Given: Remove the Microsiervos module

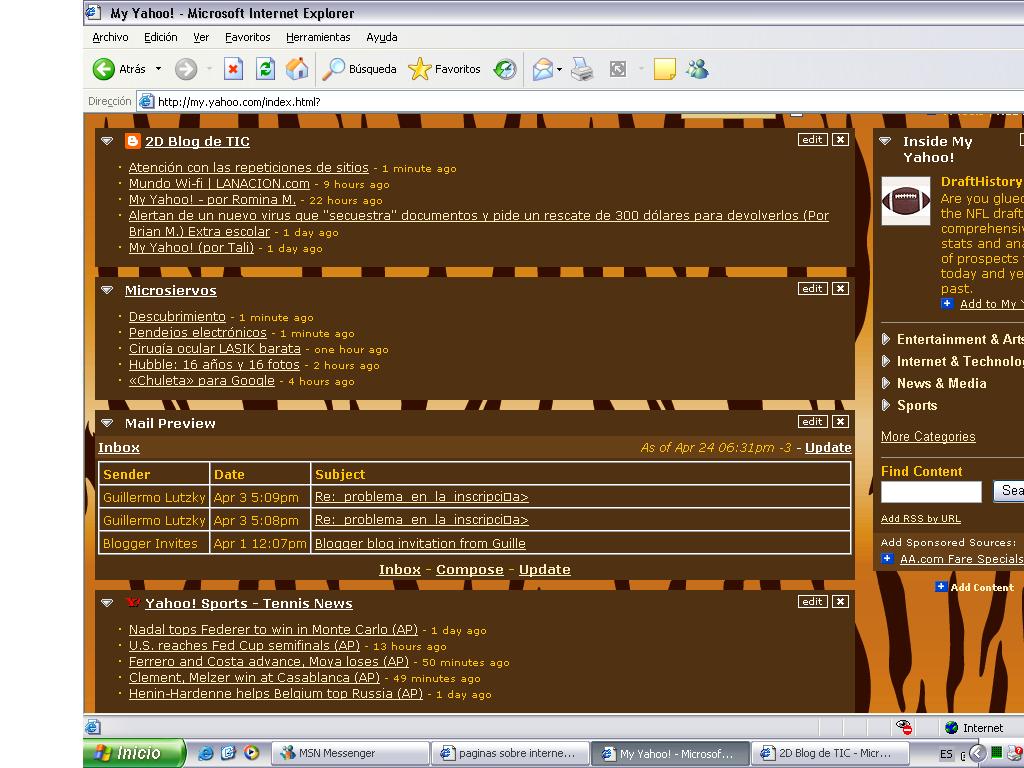Looking at the screenshot, I should tap(840, 289).
